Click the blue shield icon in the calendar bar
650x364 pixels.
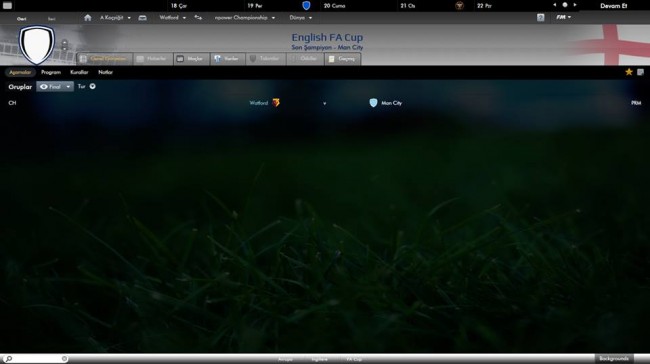pyautogui.click(x=306, y=5)
